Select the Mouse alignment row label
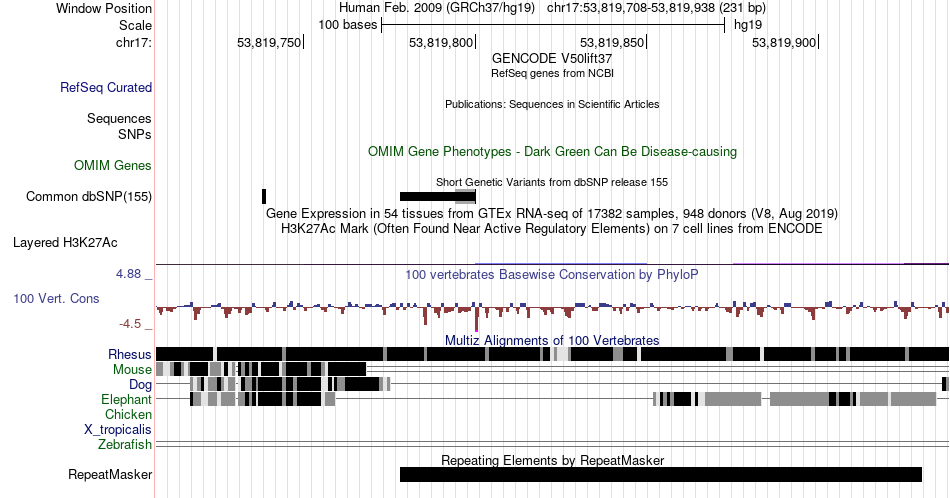Image resolution: width=950 pixels, height=498 pixels. click(x=132, y=370)
